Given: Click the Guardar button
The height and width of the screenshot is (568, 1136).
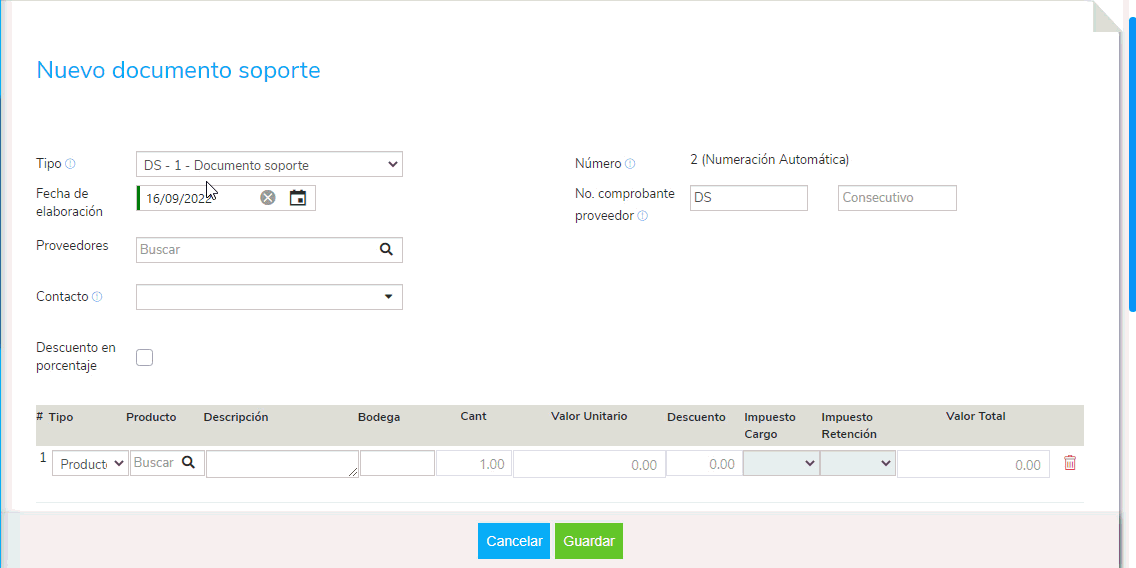Looking at the screenshot, I should click(x=589, y=541).
